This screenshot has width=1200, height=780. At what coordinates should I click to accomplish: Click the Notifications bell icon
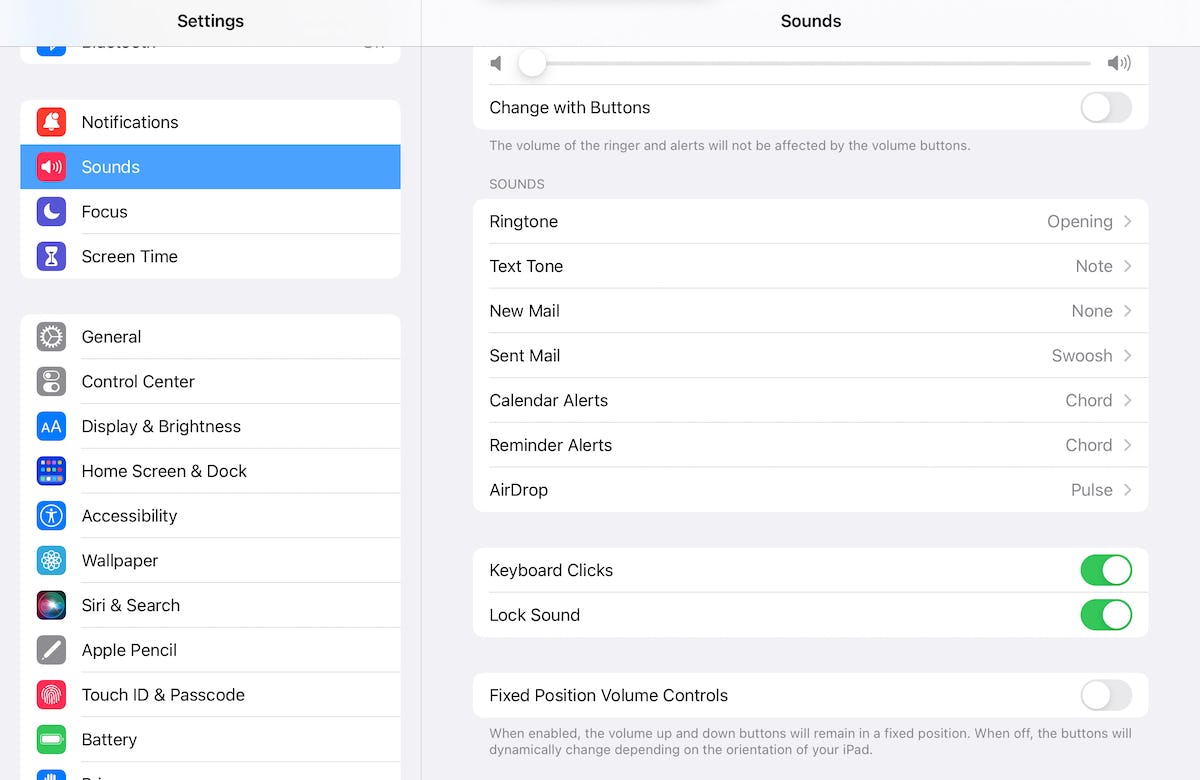51,122
